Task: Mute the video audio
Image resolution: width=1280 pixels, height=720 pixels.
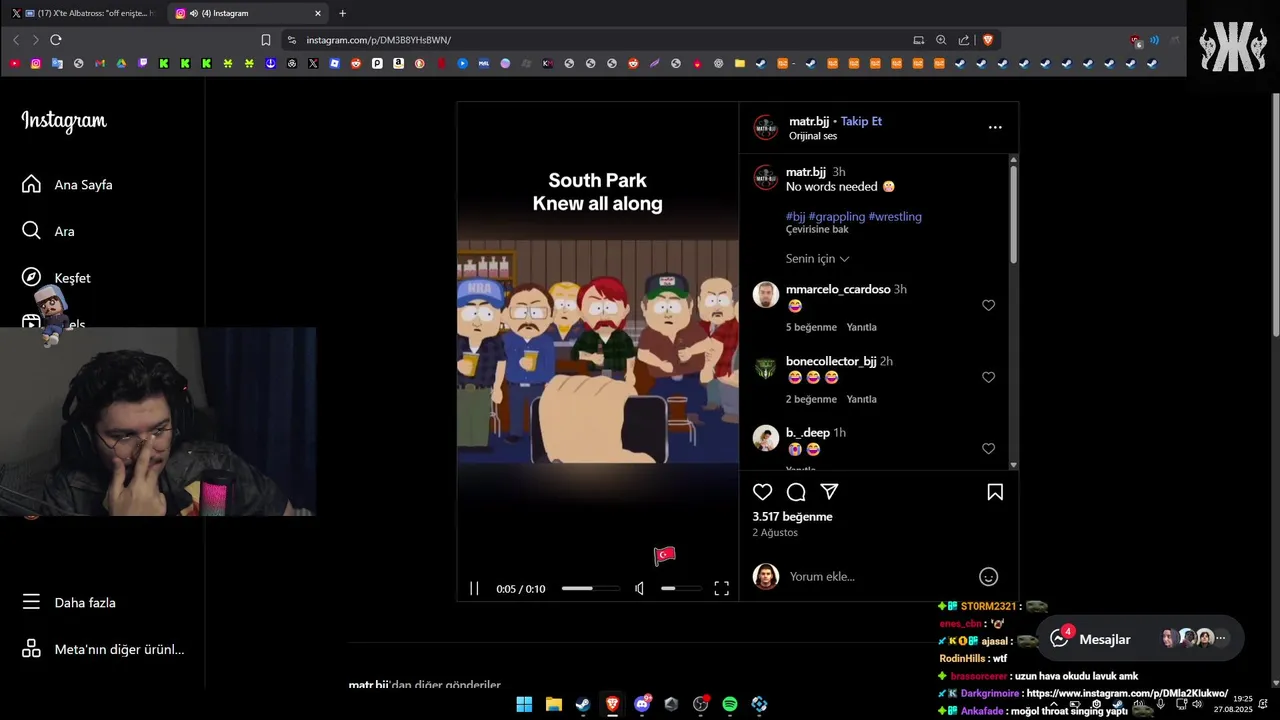Action: pos(639,589)
